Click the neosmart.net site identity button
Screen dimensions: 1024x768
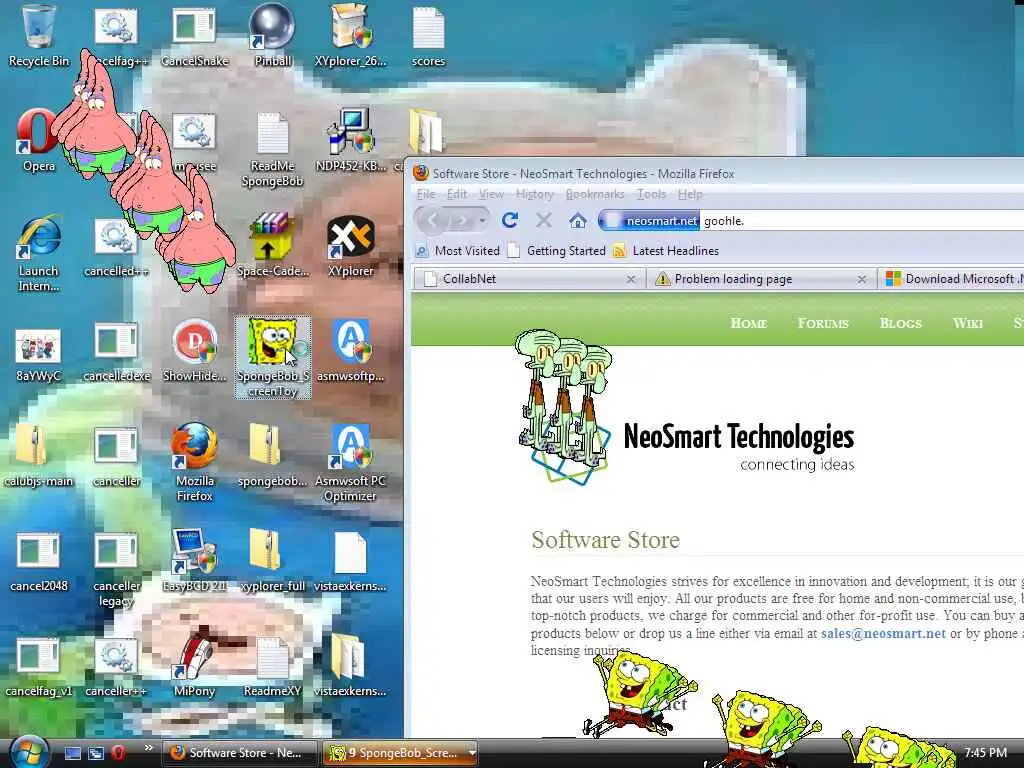click(x=649, y=221)
